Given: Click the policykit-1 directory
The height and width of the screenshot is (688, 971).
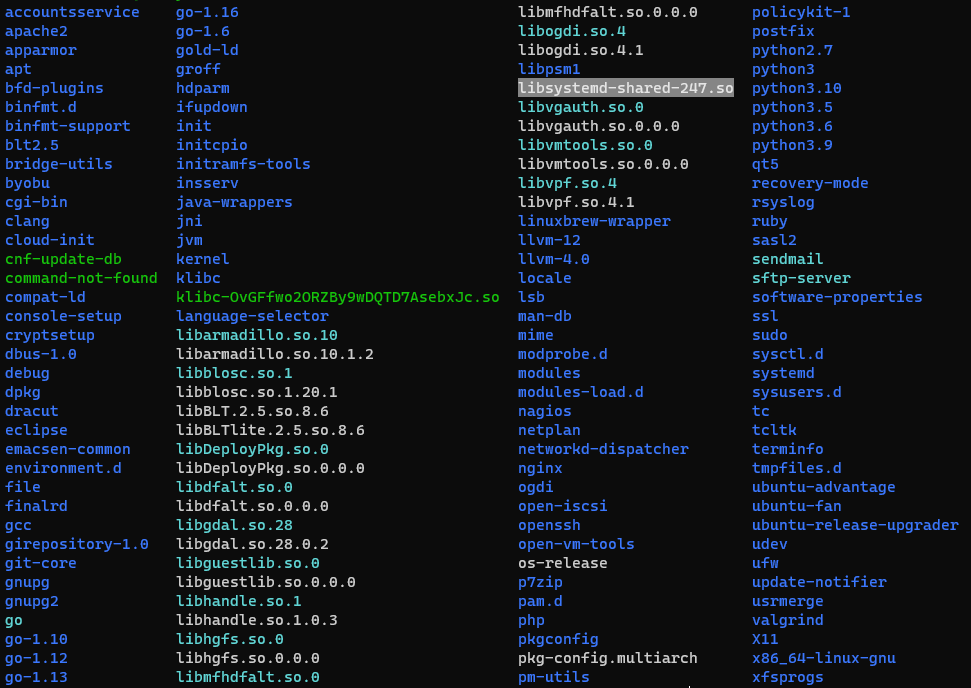Looking at the screenshot, I should click(x=801, y=12).
